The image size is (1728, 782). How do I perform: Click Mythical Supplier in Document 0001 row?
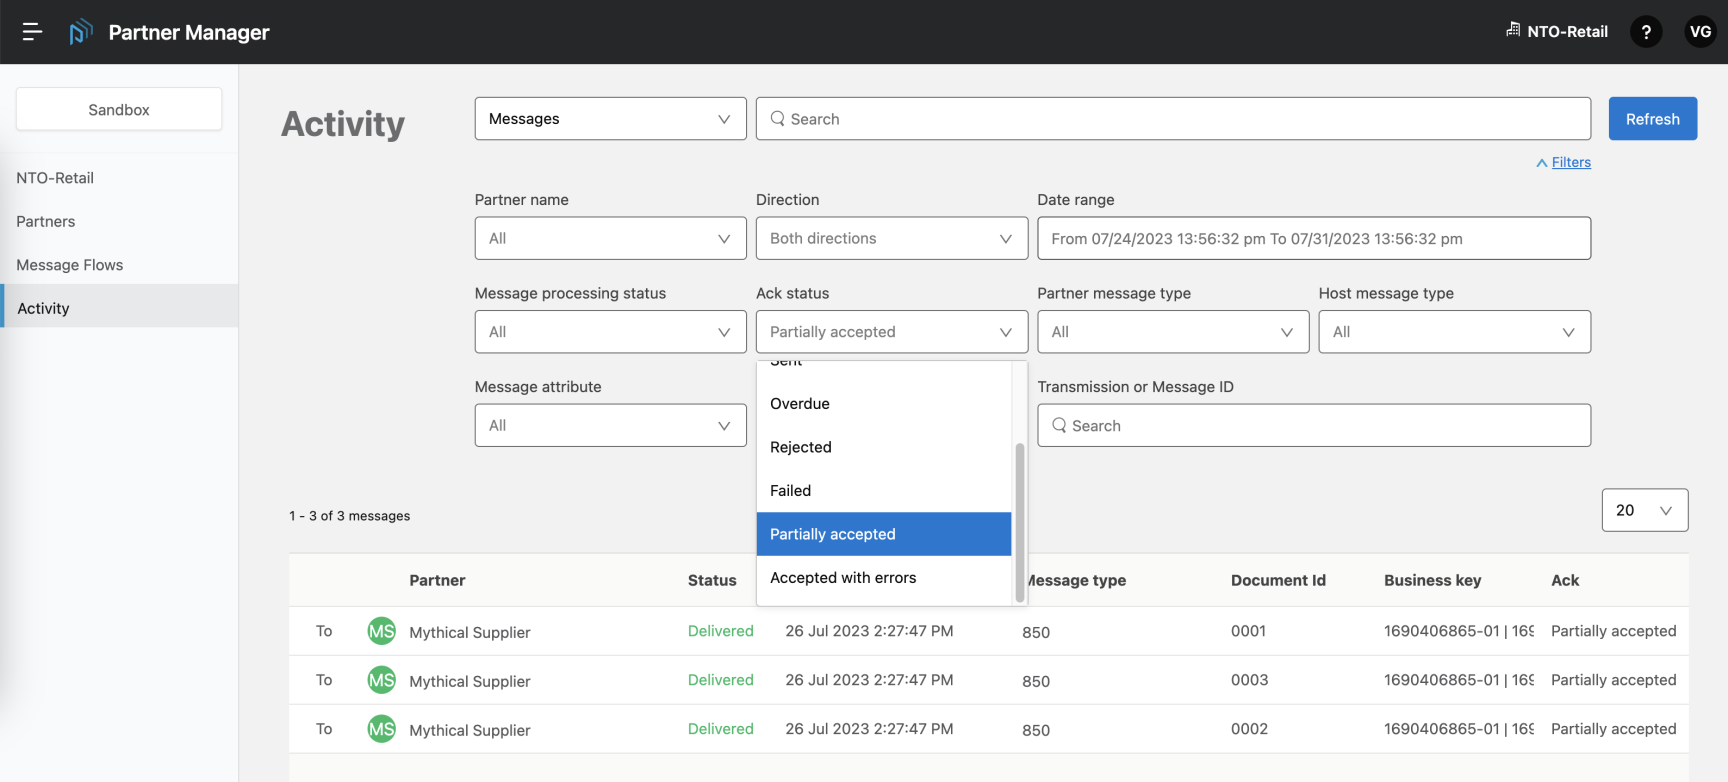click(469, 632)
